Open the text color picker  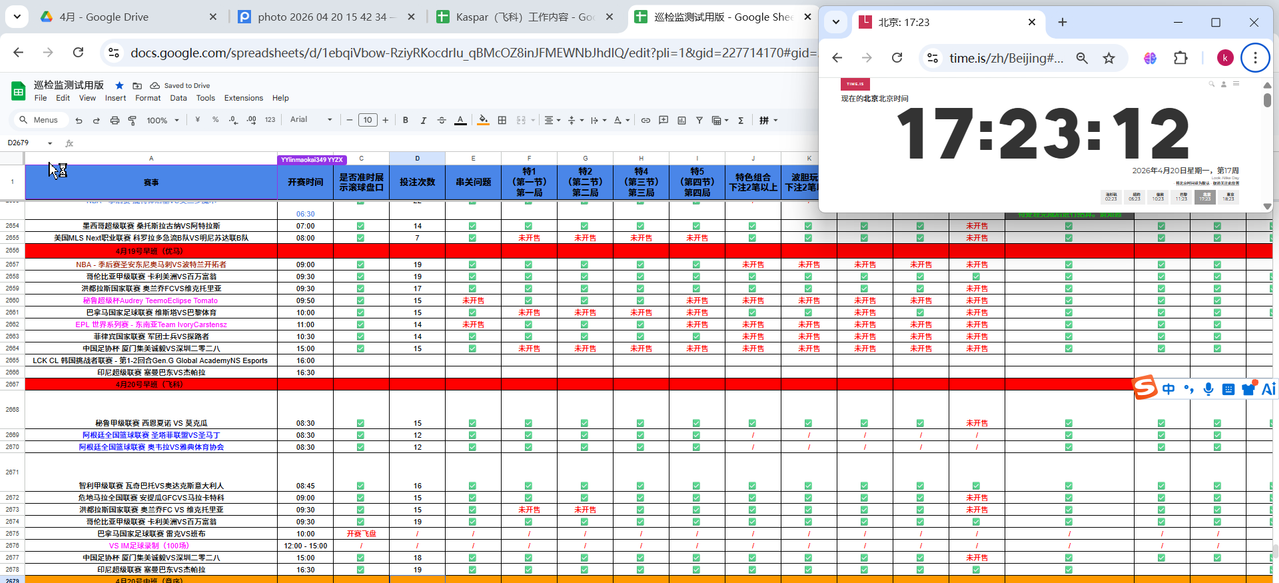coord(460,120)
